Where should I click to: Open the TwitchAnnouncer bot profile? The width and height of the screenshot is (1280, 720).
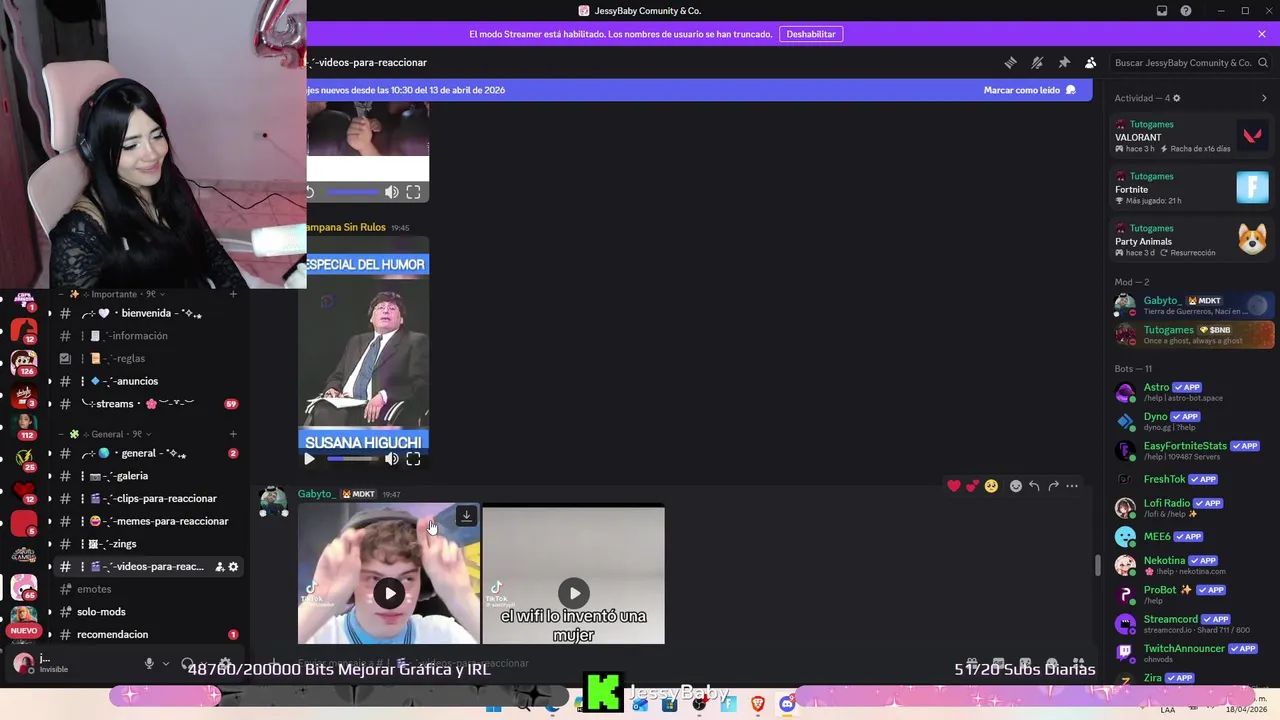1192,653
